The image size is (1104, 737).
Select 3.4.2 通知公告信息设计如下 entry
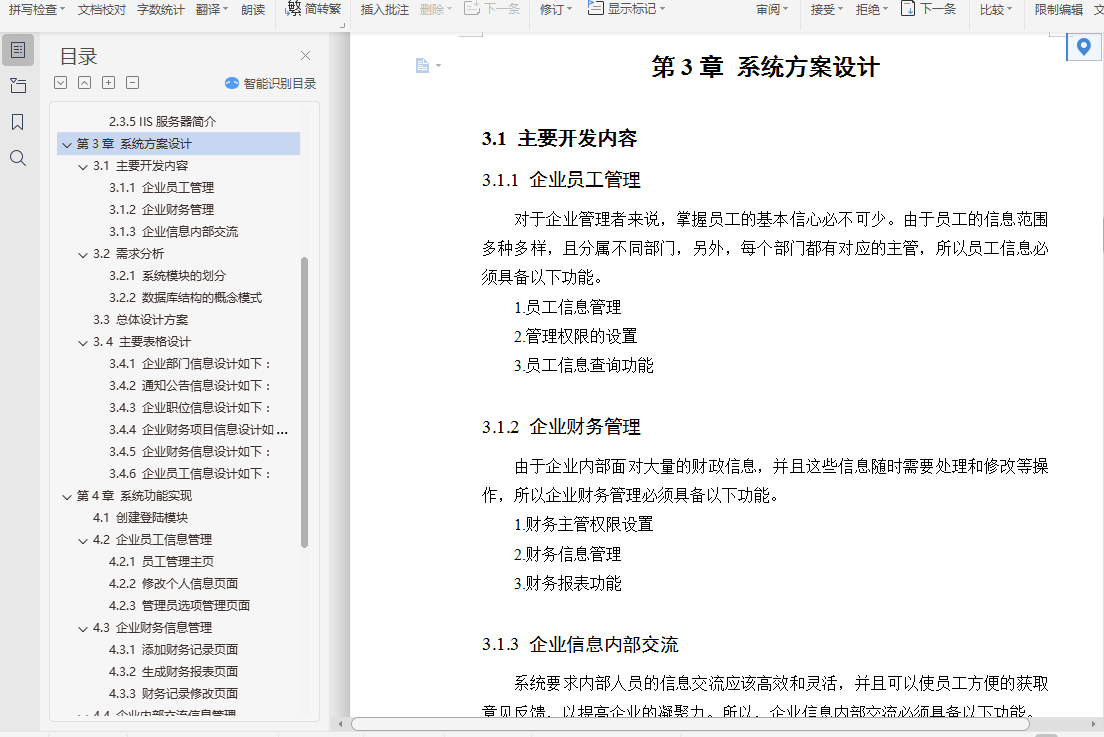click(x=190, y=386)
